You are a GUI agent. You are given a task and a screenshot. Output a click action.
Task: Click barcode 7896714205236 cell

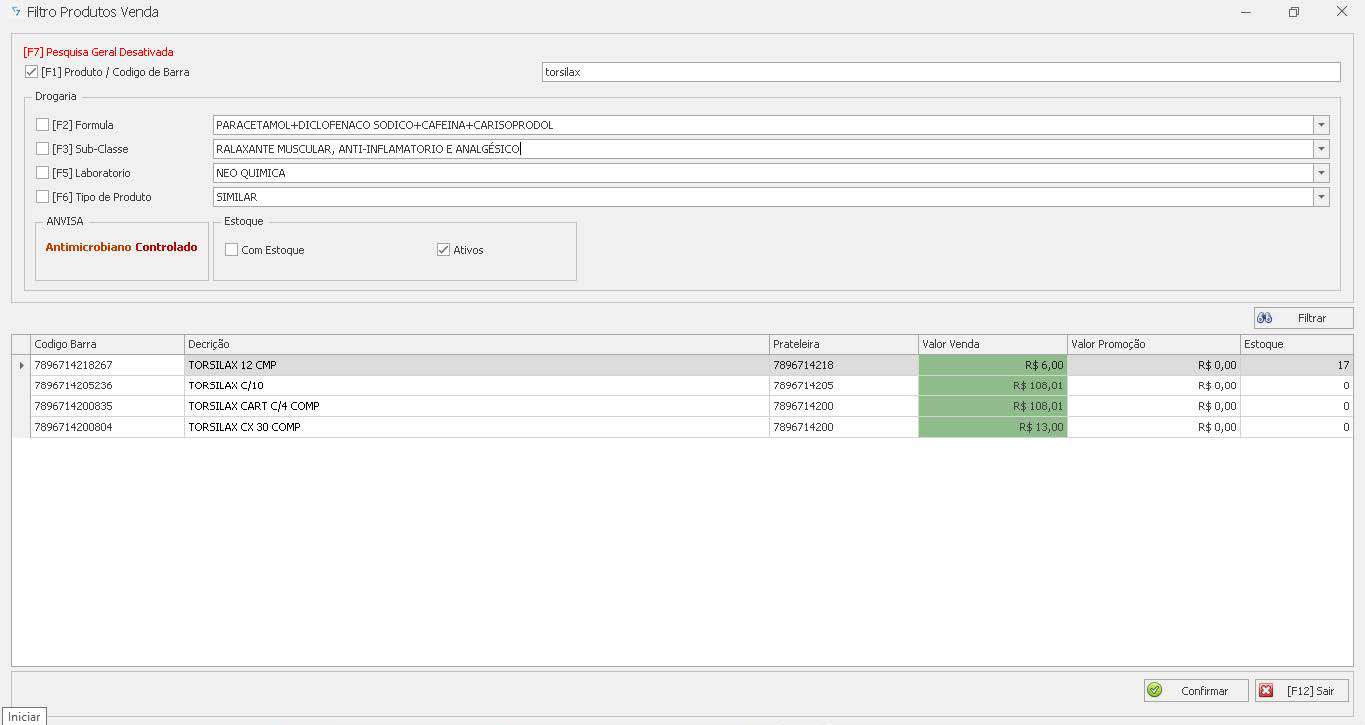(107, 385)
